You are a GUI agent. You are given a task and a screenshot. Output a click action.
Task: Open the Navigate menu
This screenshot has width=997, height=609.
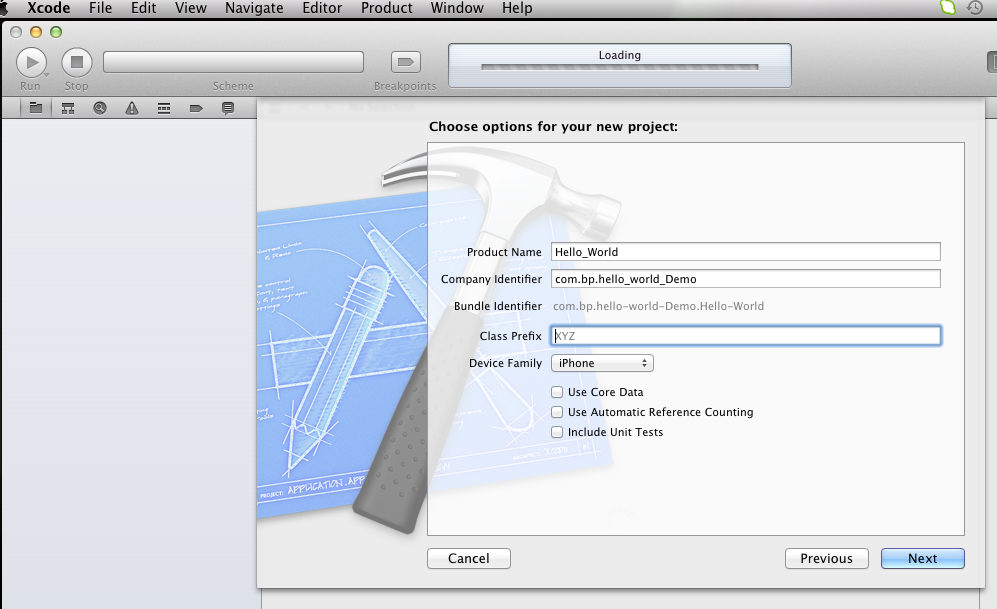(254, 8)
